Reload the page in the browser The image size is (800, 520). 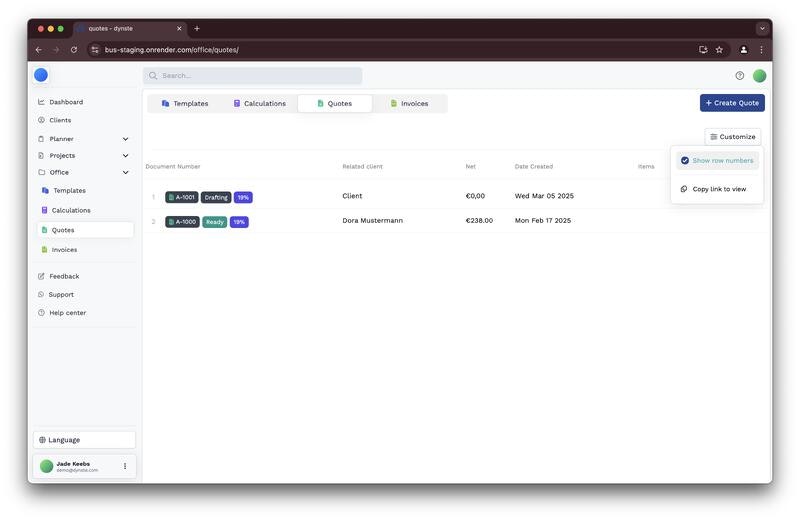pyautogui.click(x=74, y=49)
